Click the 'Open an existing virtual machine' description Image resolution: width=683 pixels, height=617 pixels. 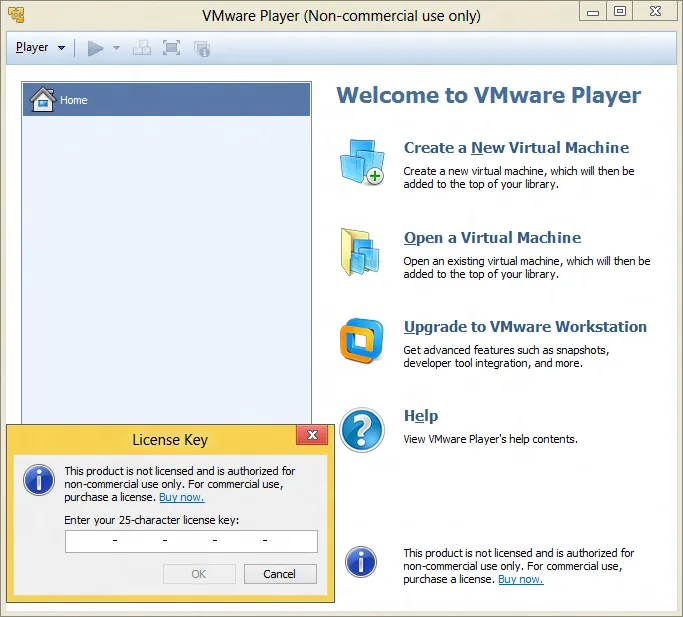527,267
